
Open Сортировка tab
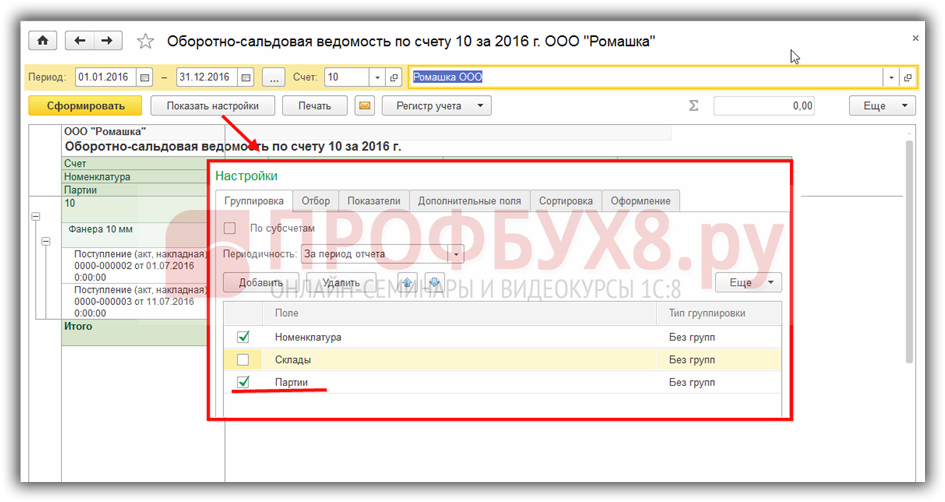566,201
